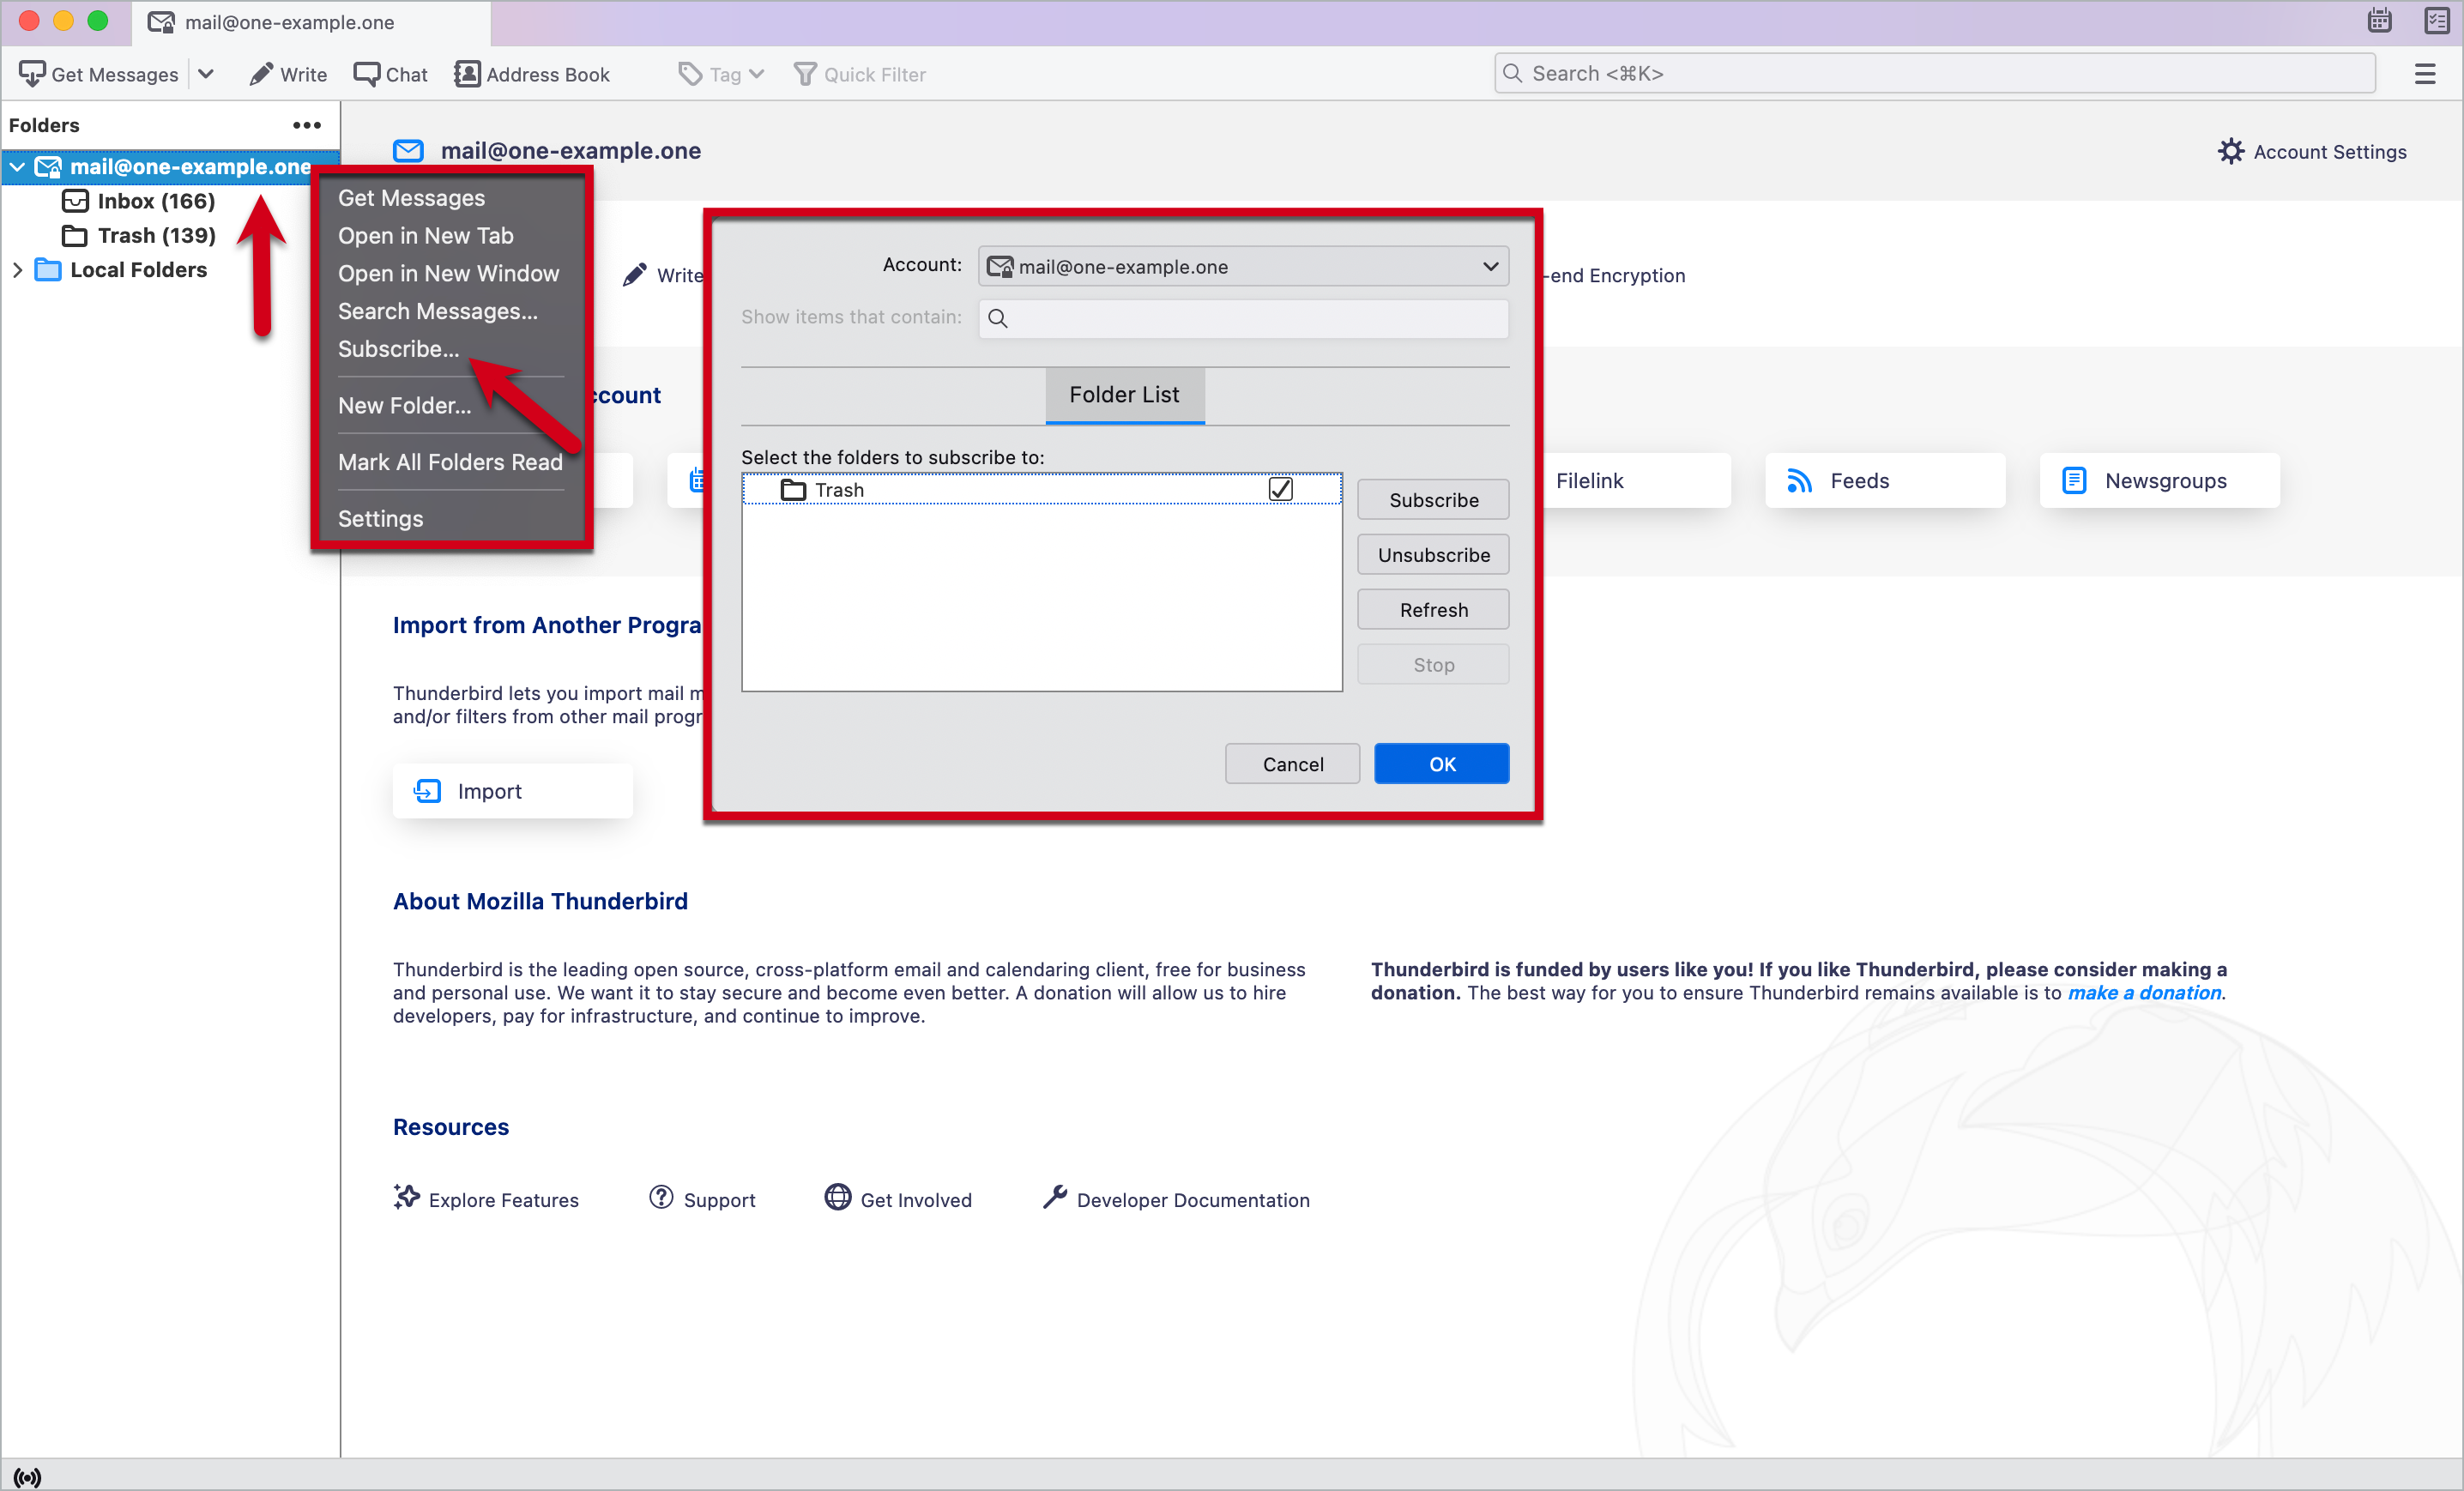Select the Tag icon toolbar button
Viewport: 2464px width, 1491px height.
pos(691,74)
